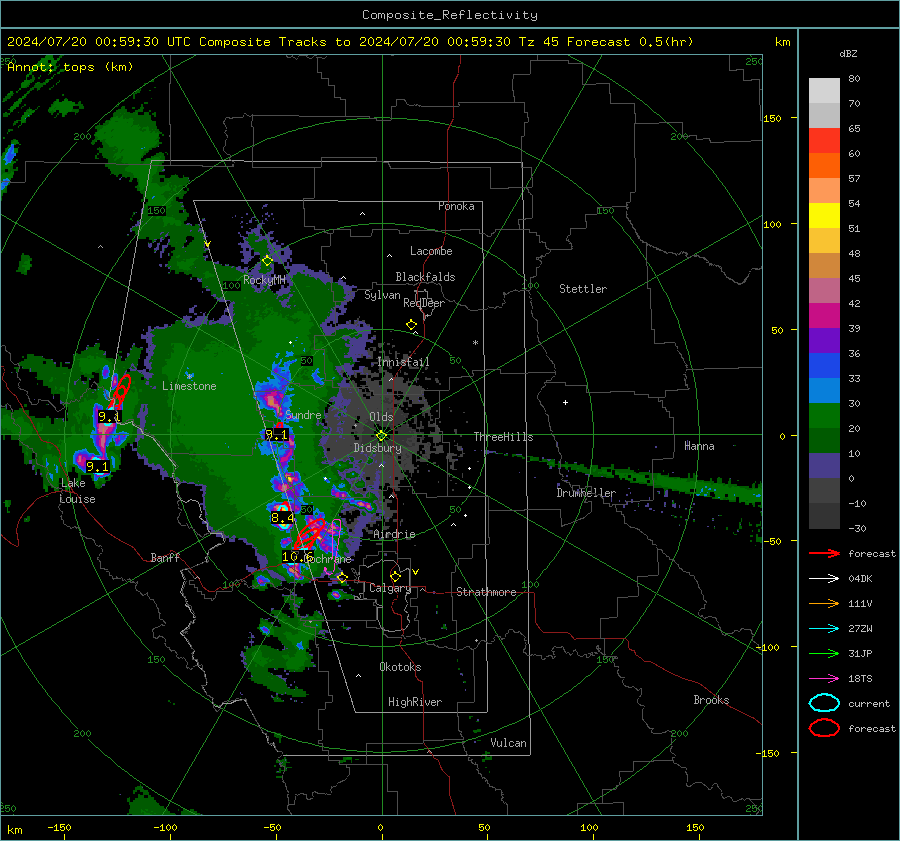This screenshot has height=841, width=900.
Task: Click the 9.1 storm label below Sundre
Action: coord(277,435)
